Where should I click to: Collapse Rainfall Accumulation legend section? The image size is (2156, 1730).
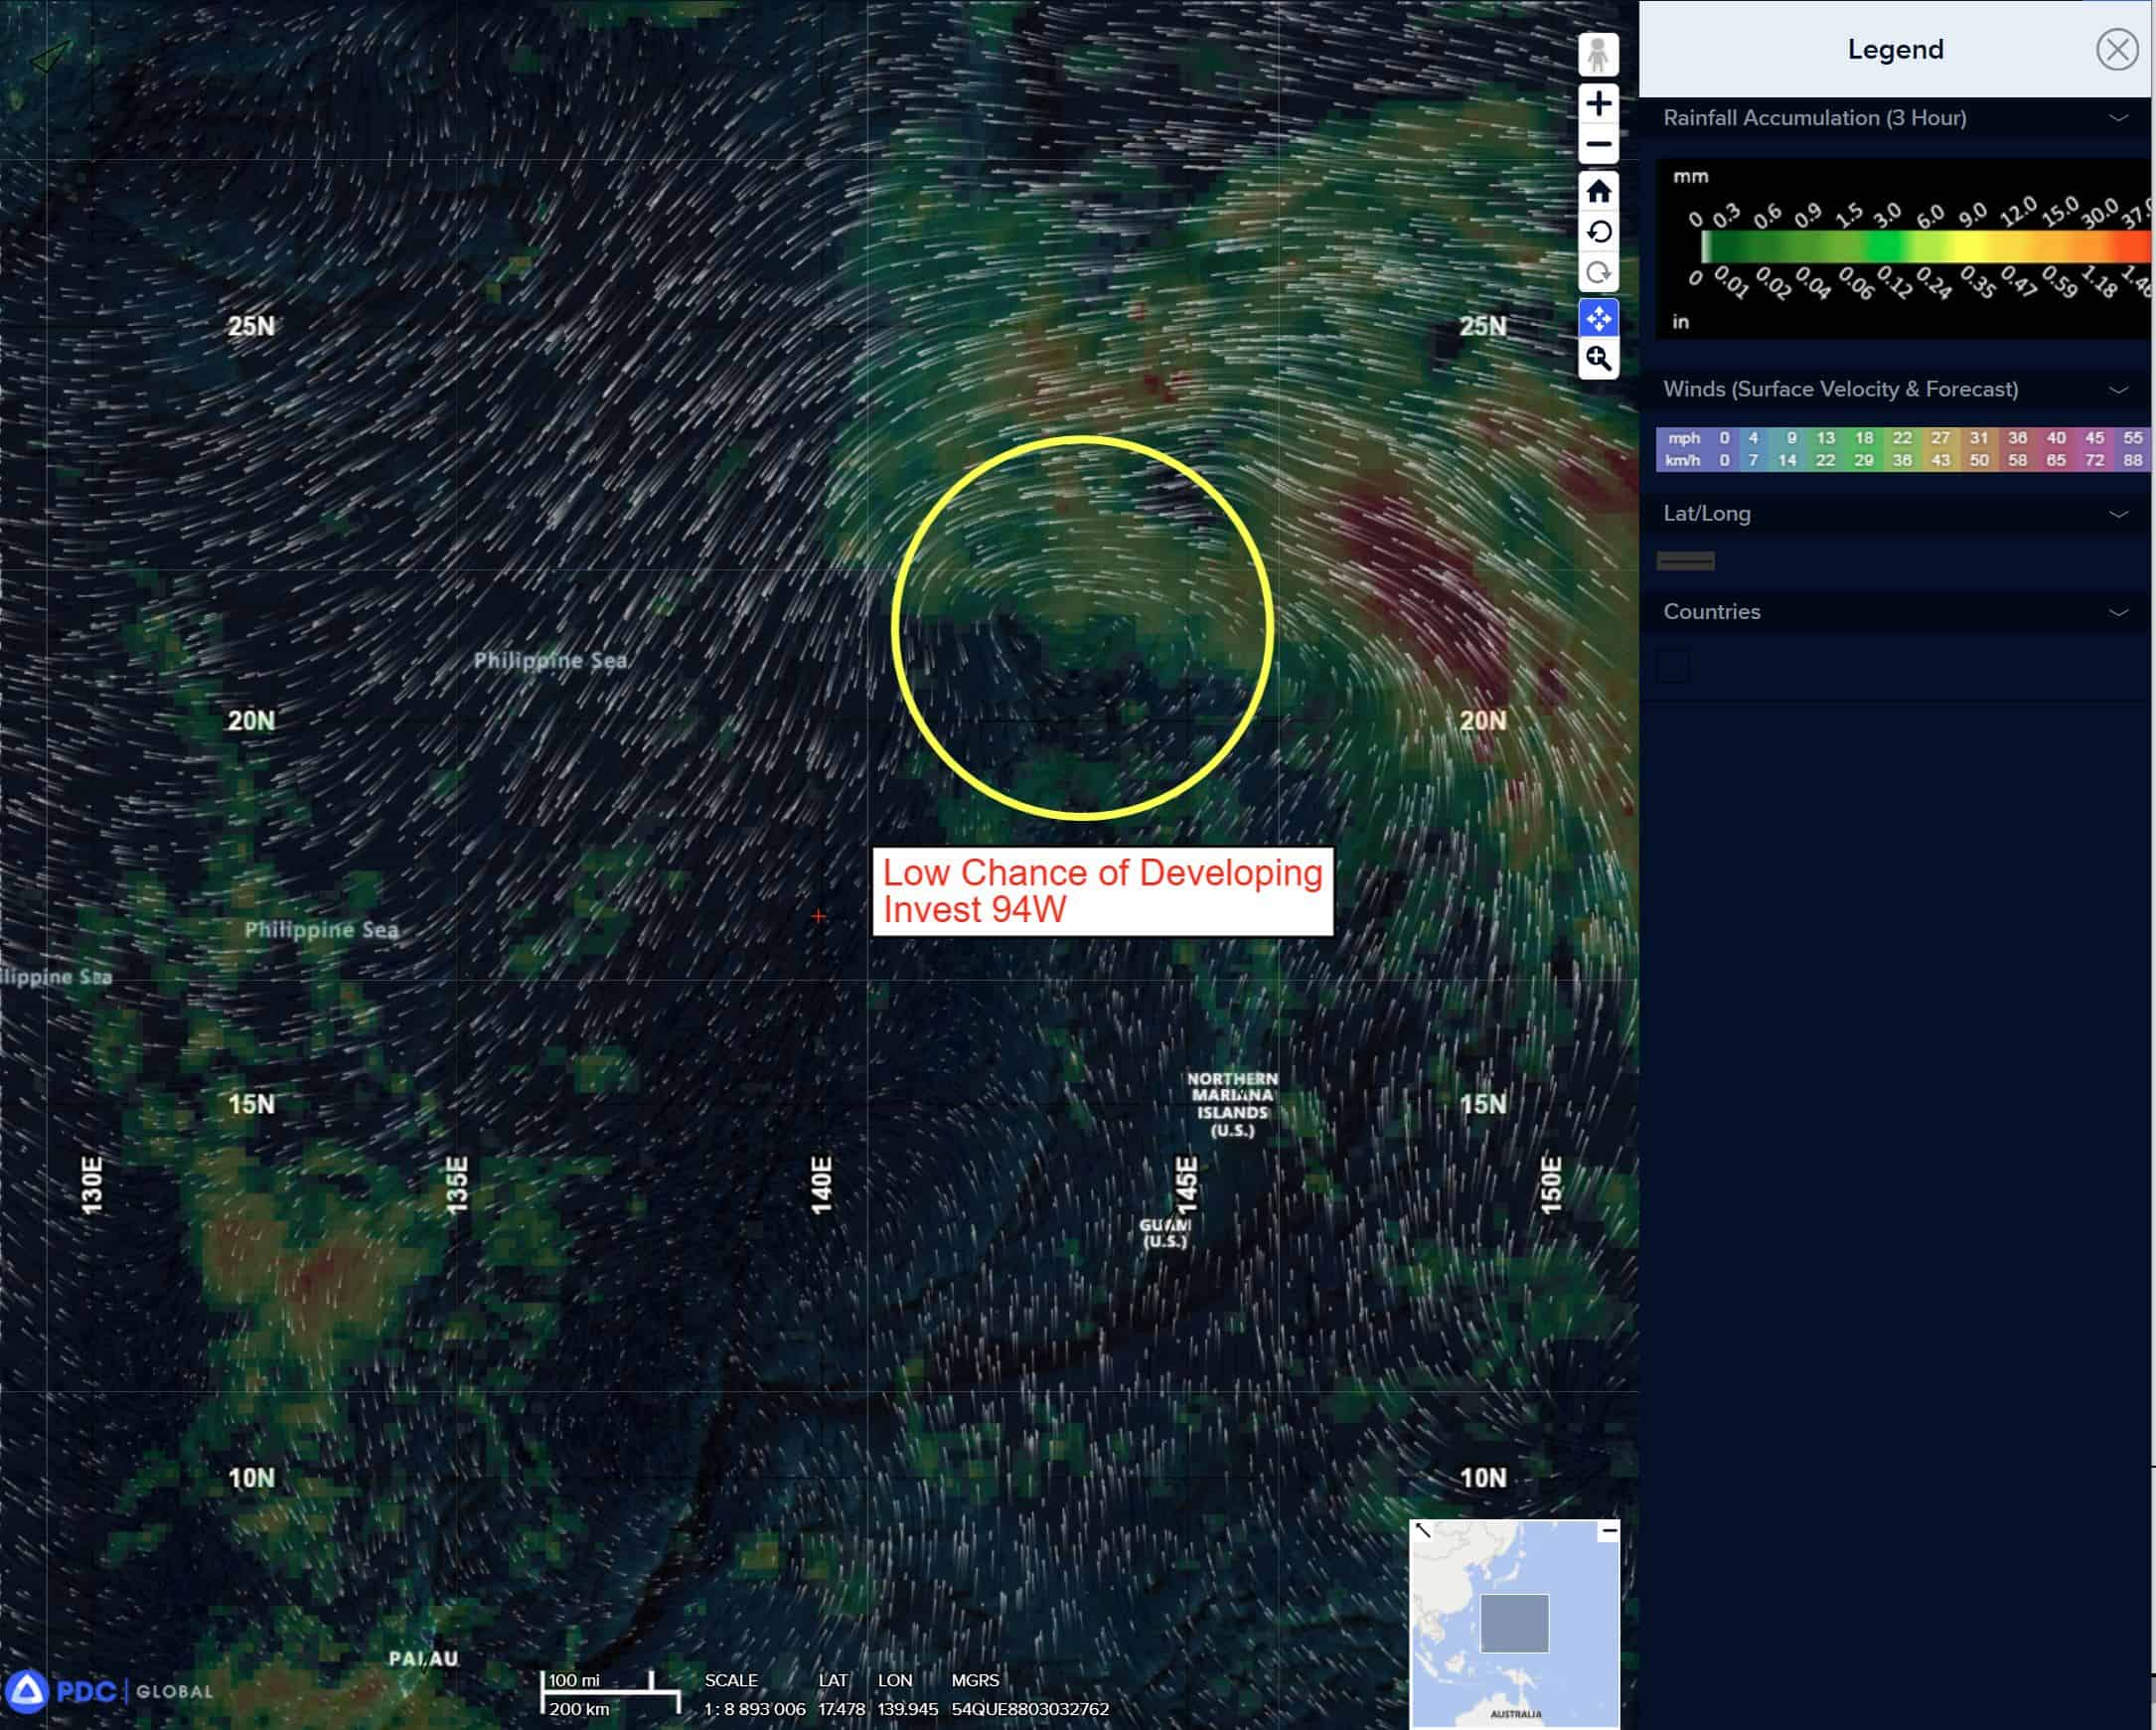[x=2118, y=118]
